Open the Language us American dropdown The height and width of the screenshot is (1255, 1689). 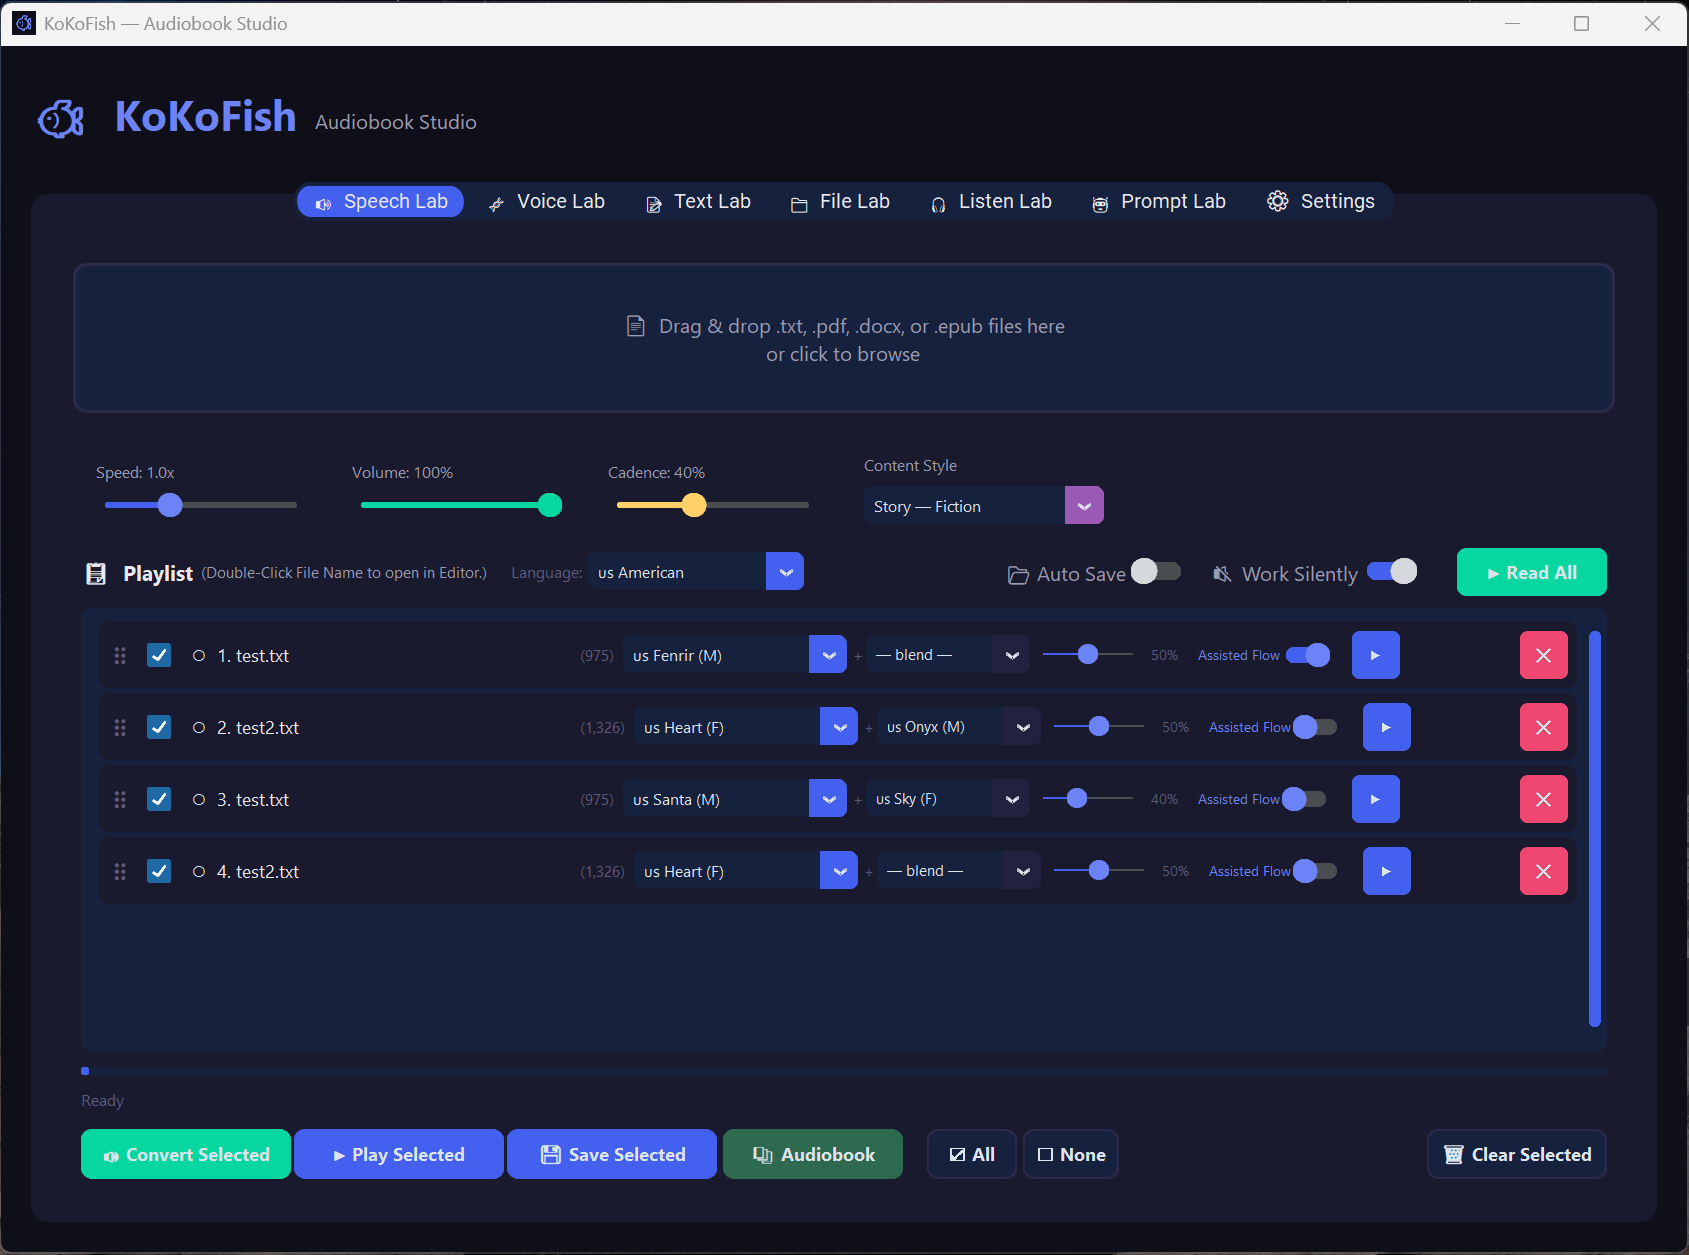[x=696, y=572]
